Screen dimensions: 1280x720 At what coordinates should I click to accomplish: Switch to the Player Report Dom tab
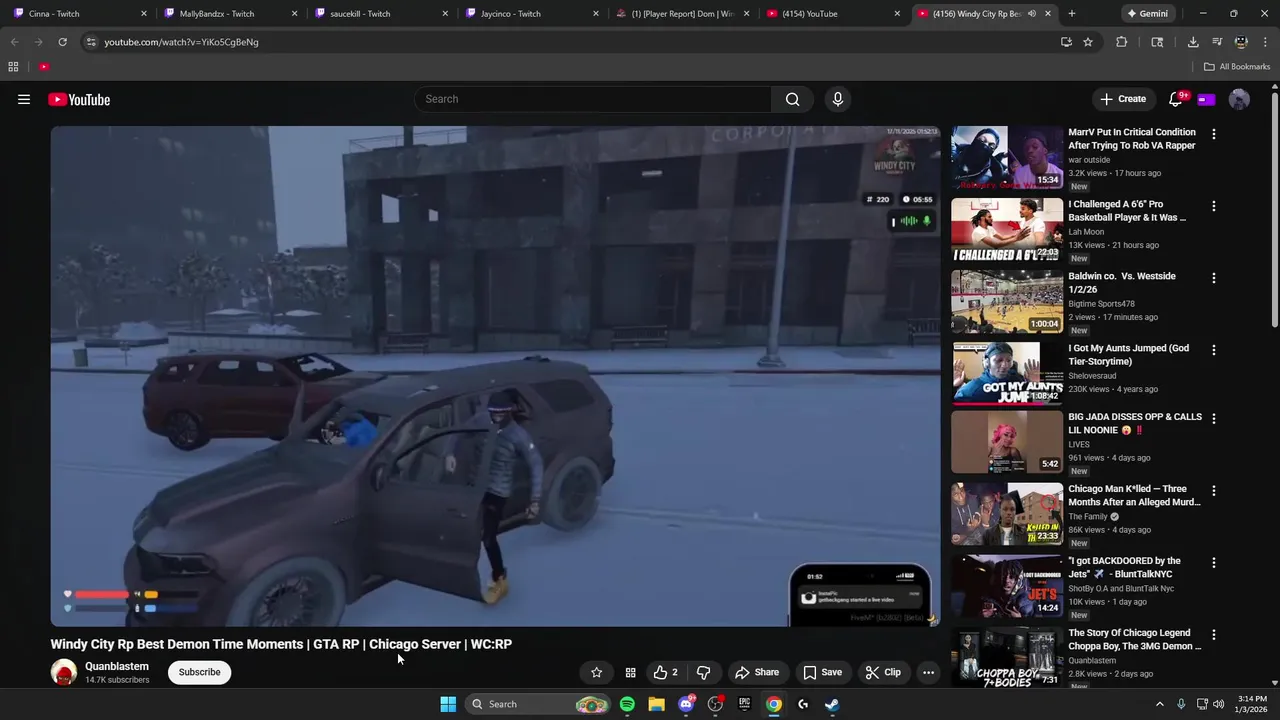(680, 14)
